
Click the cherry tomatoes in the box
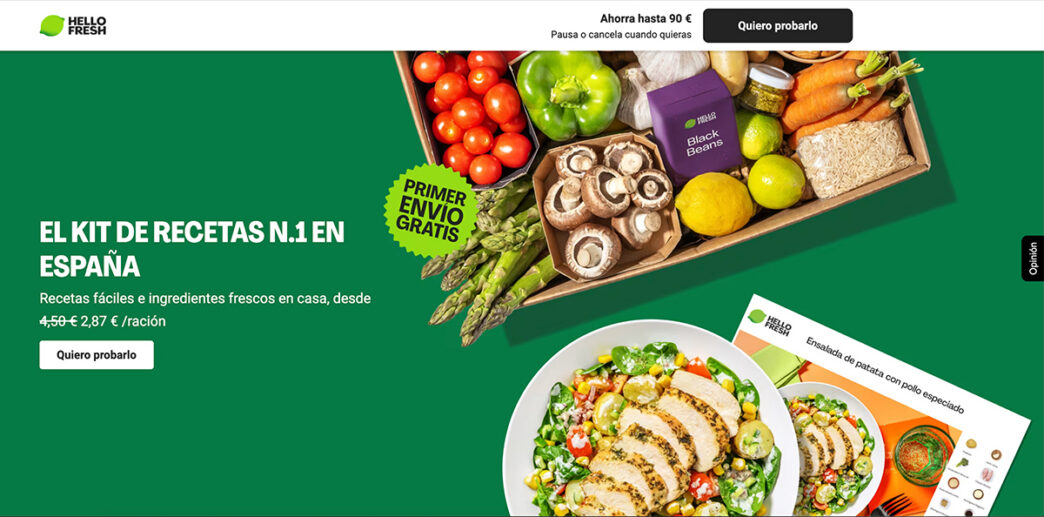(474, 113)
